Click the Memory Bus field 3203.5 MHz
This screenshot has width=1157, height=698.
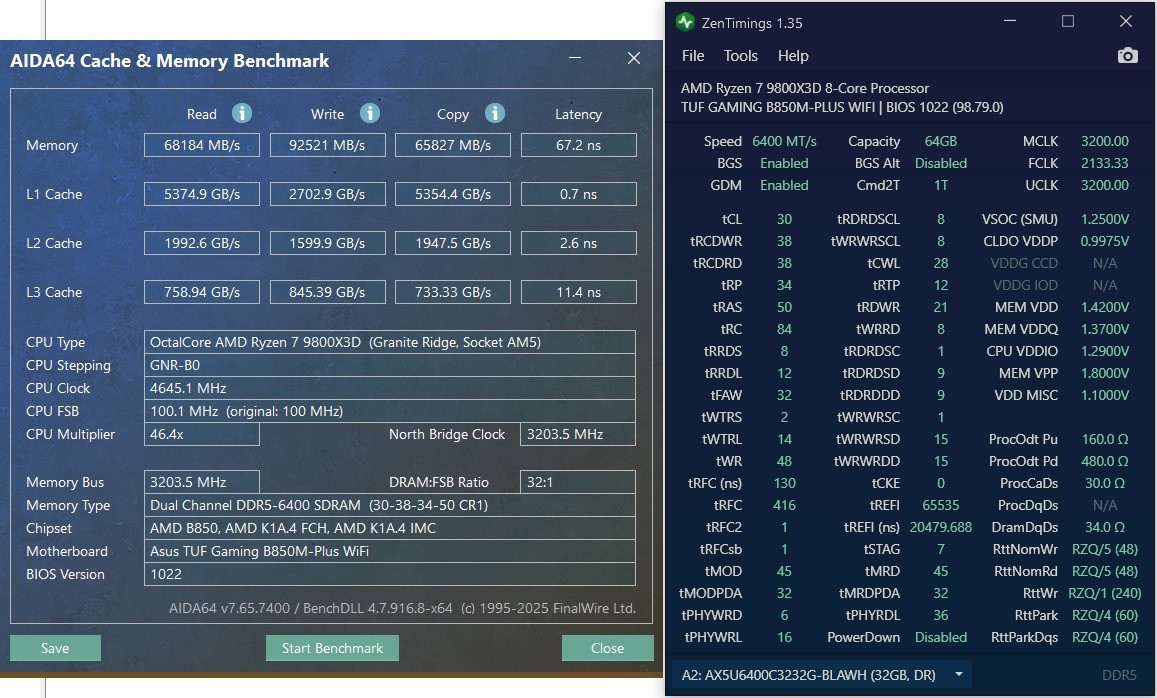coord(201,482)
